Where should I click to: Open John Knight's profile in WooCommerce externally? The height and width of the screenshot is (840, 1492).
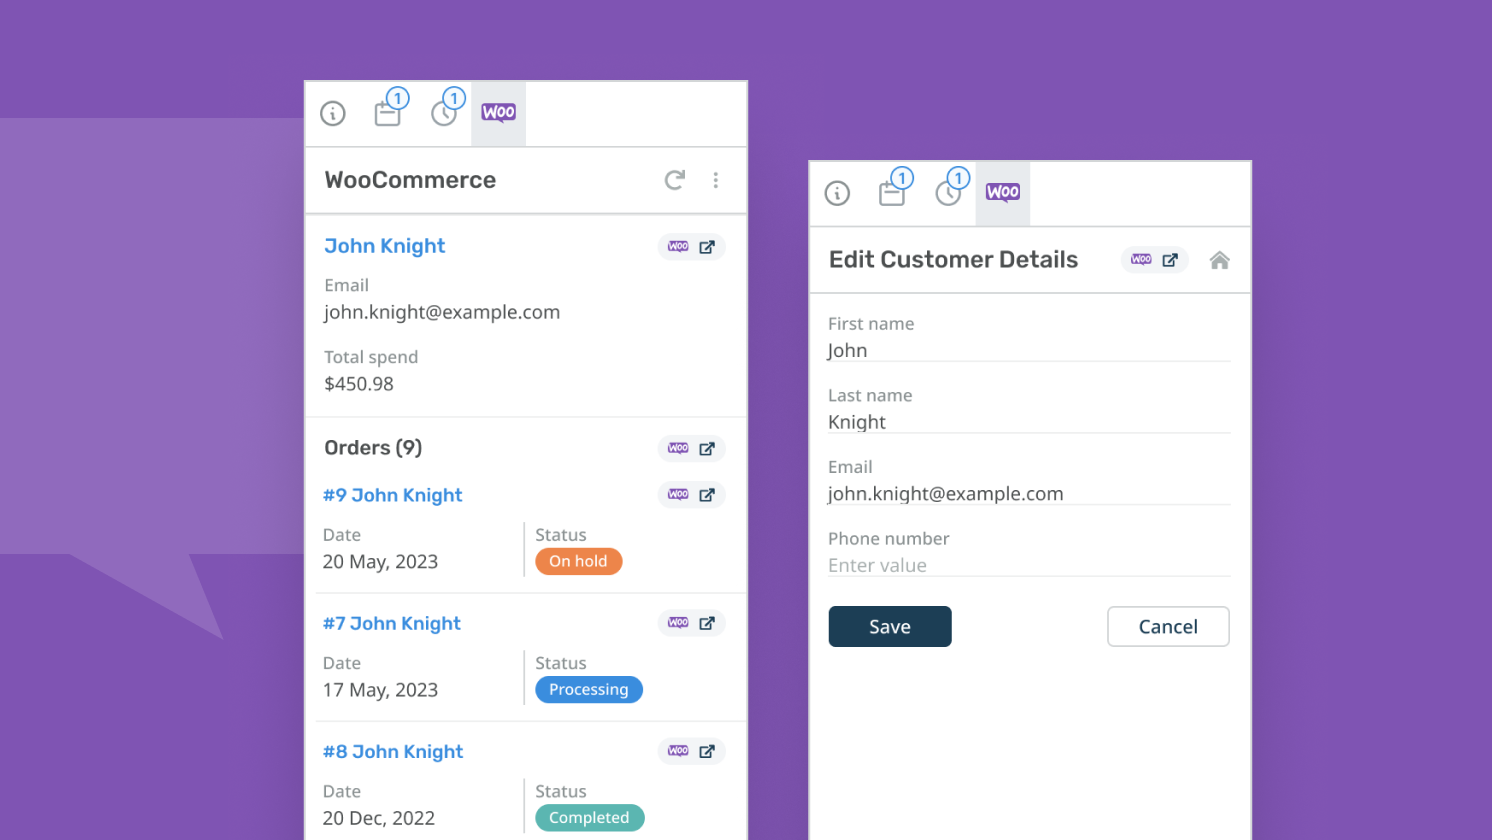[691, 246]
